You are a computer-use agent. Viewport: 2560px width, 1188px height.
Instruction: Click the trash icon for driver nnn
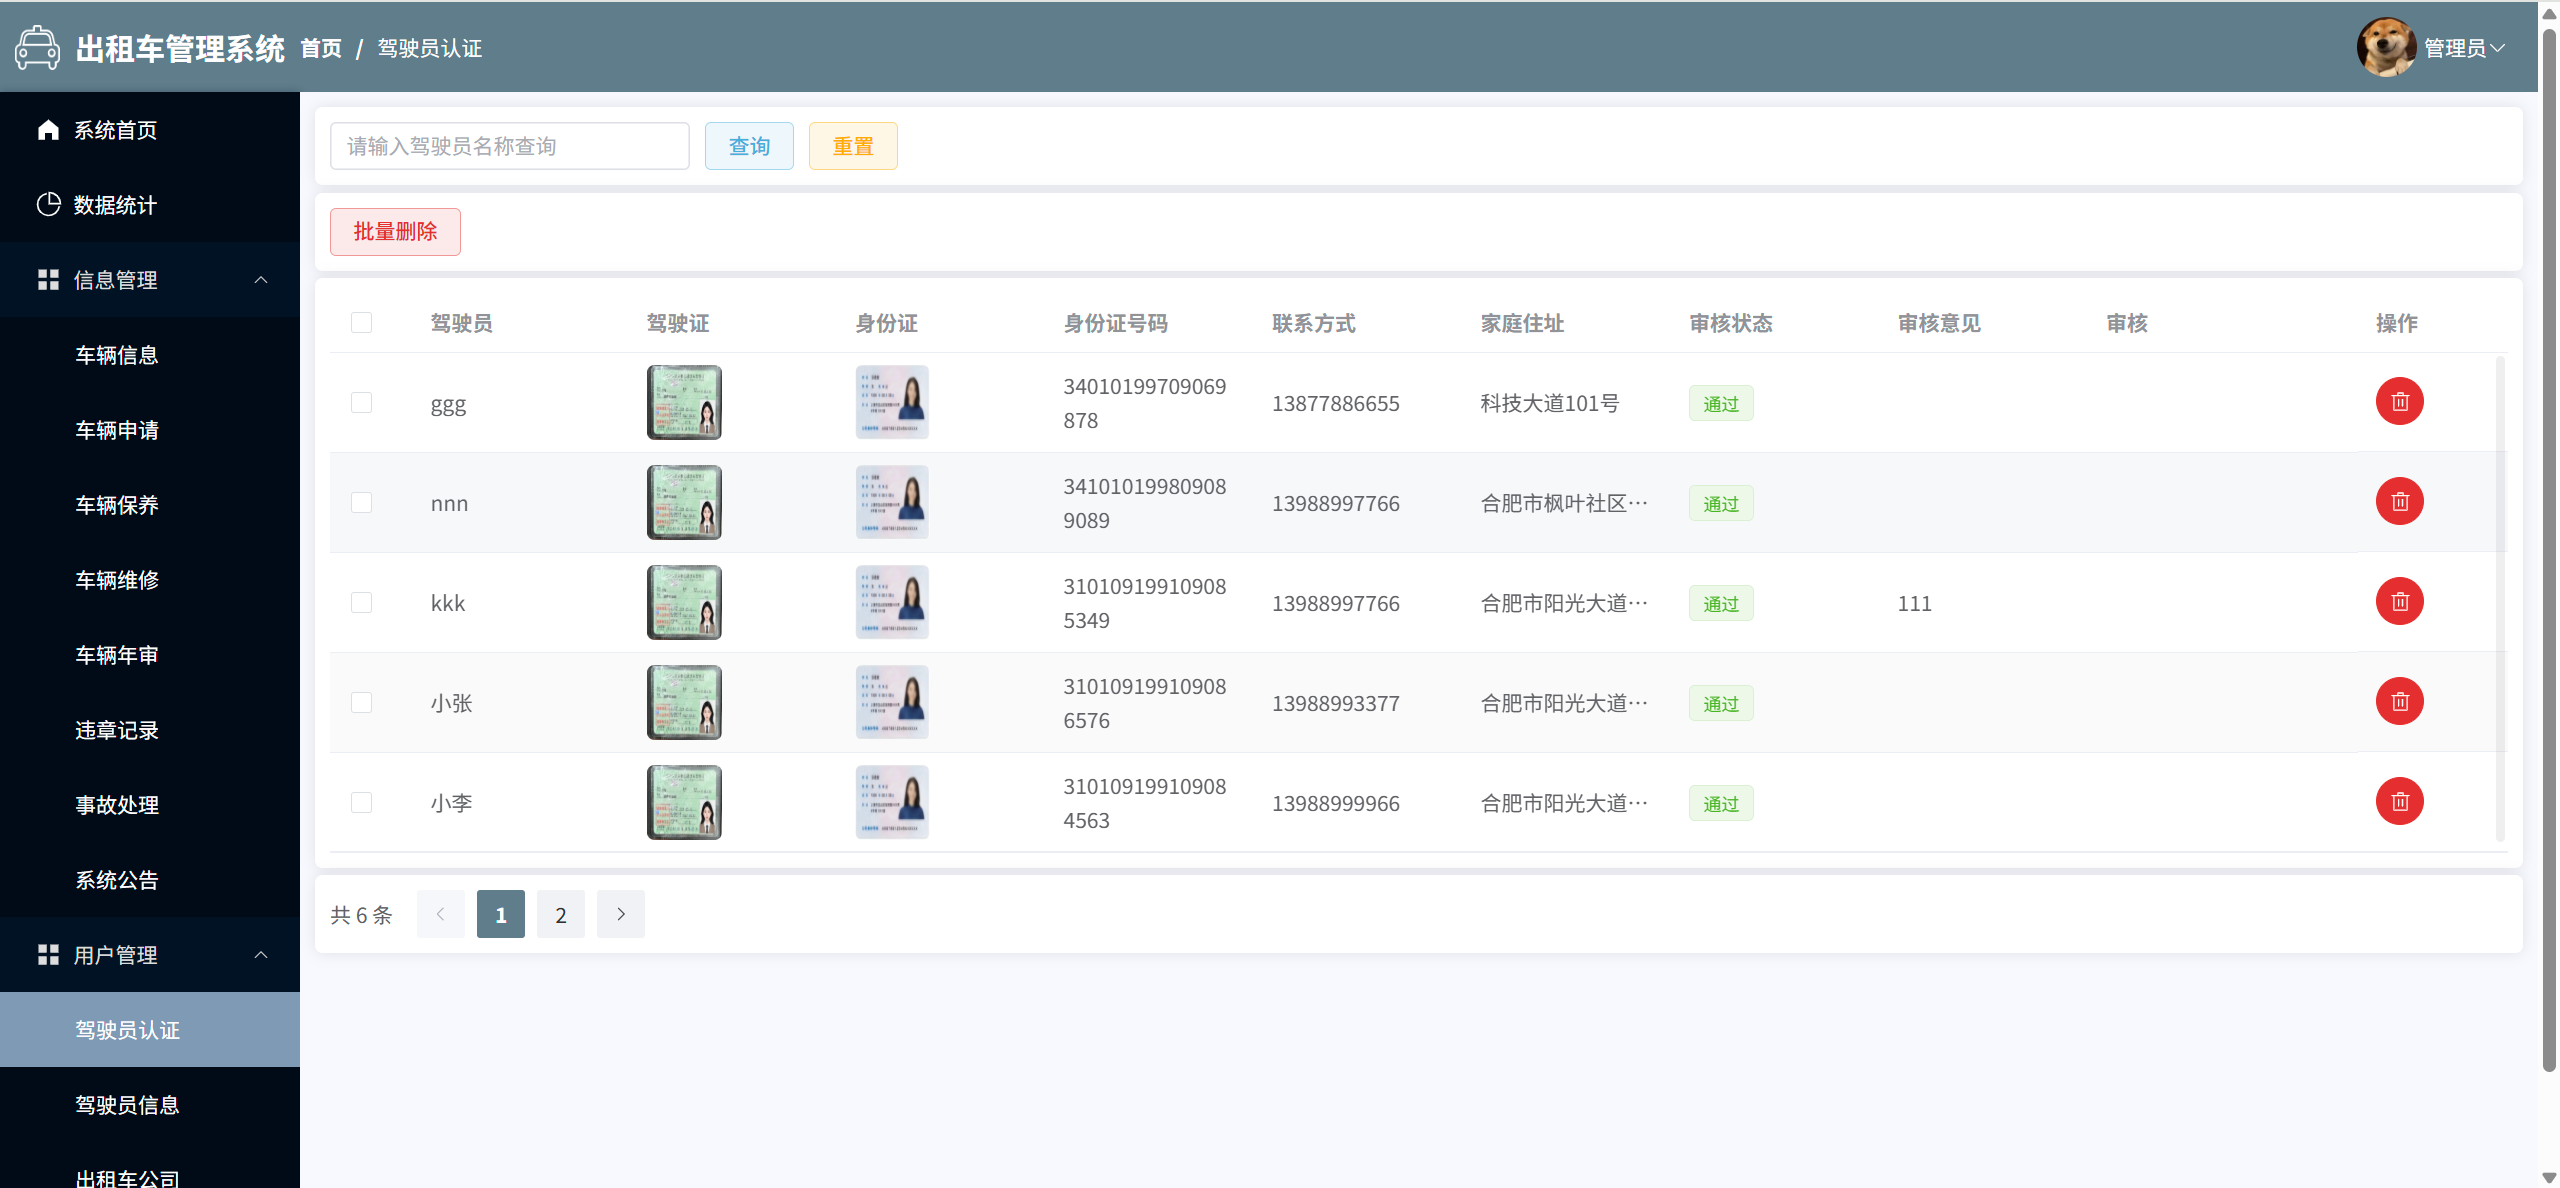point(2399,502)
